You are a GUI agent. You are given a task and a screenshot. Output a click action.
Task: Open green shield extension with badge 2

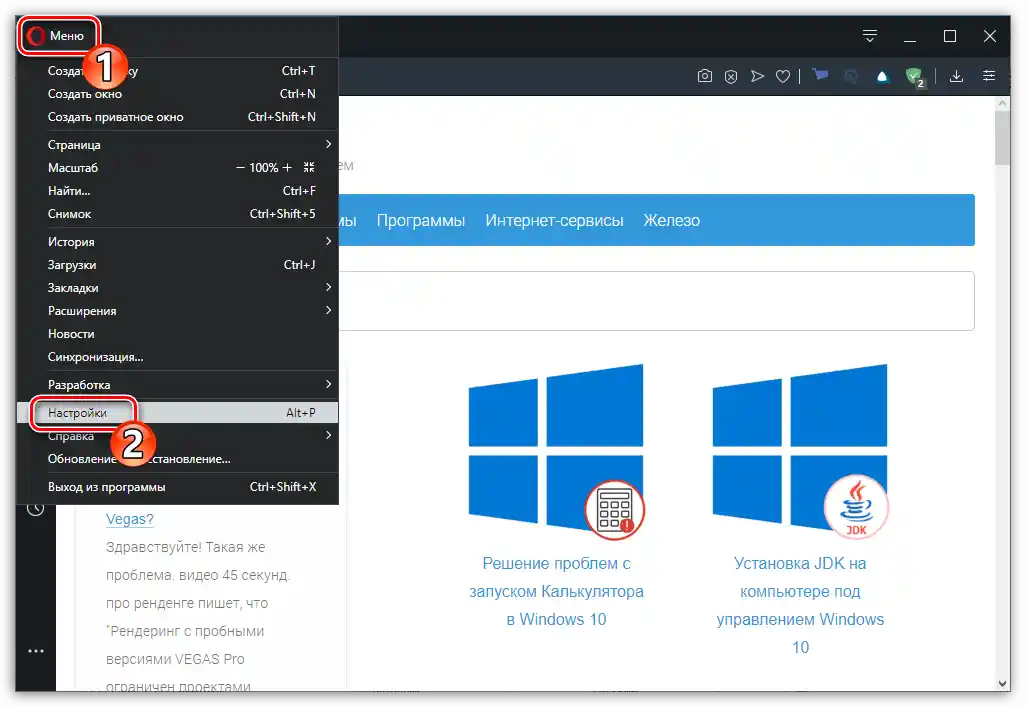coord(915,78)
